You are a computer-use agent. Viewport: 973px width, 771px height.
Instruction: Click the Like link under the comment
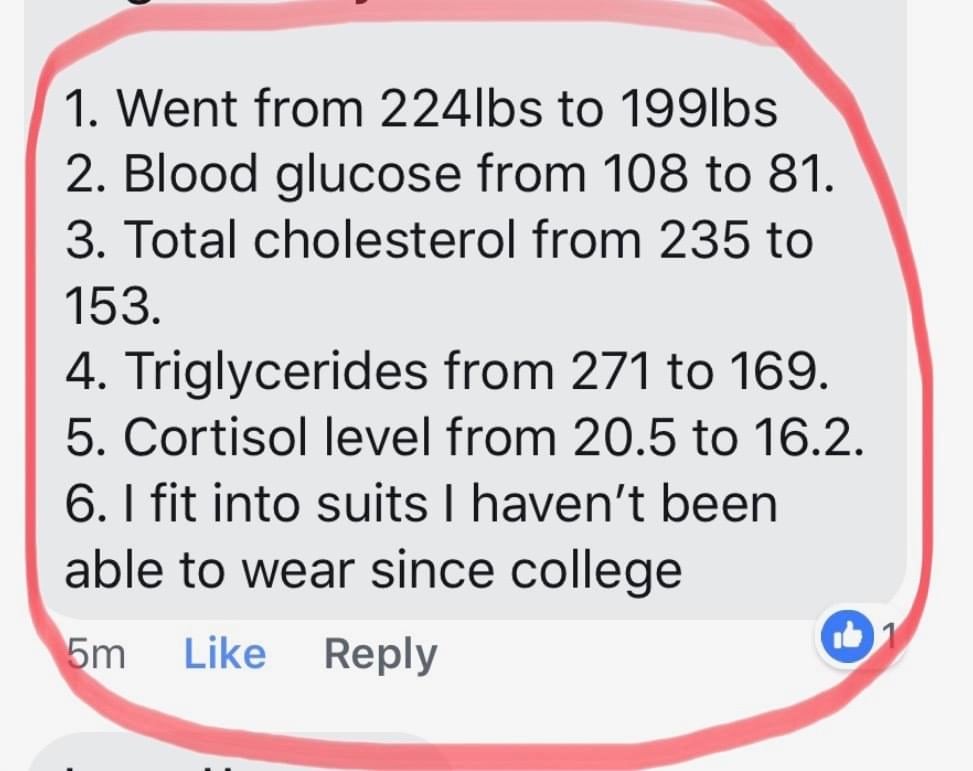(x=225, y=654)
